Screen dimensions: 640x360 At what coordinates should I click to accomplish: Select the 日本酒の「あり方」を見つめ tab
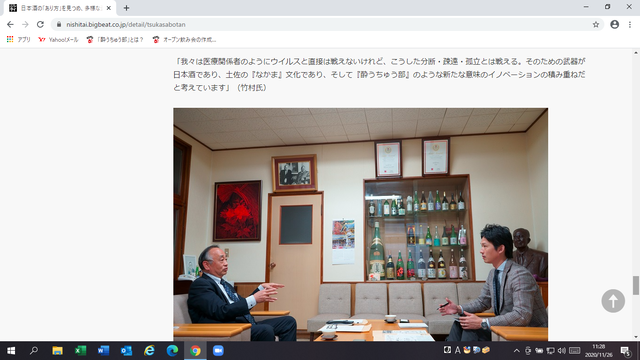click(x=60, y=8)
